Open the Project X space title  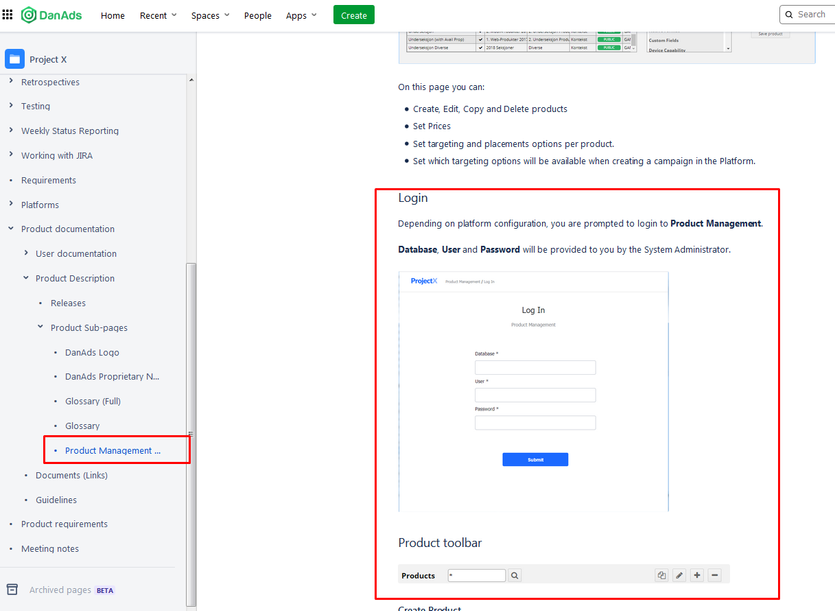[48, 60]
